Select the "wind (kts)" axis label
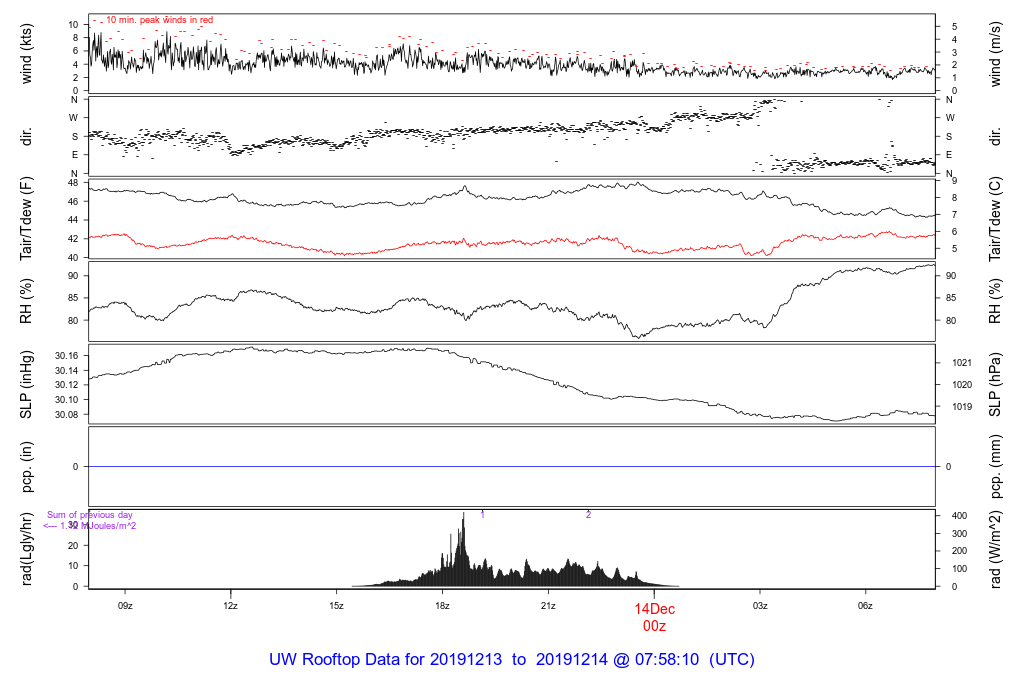 pos(26,54)
